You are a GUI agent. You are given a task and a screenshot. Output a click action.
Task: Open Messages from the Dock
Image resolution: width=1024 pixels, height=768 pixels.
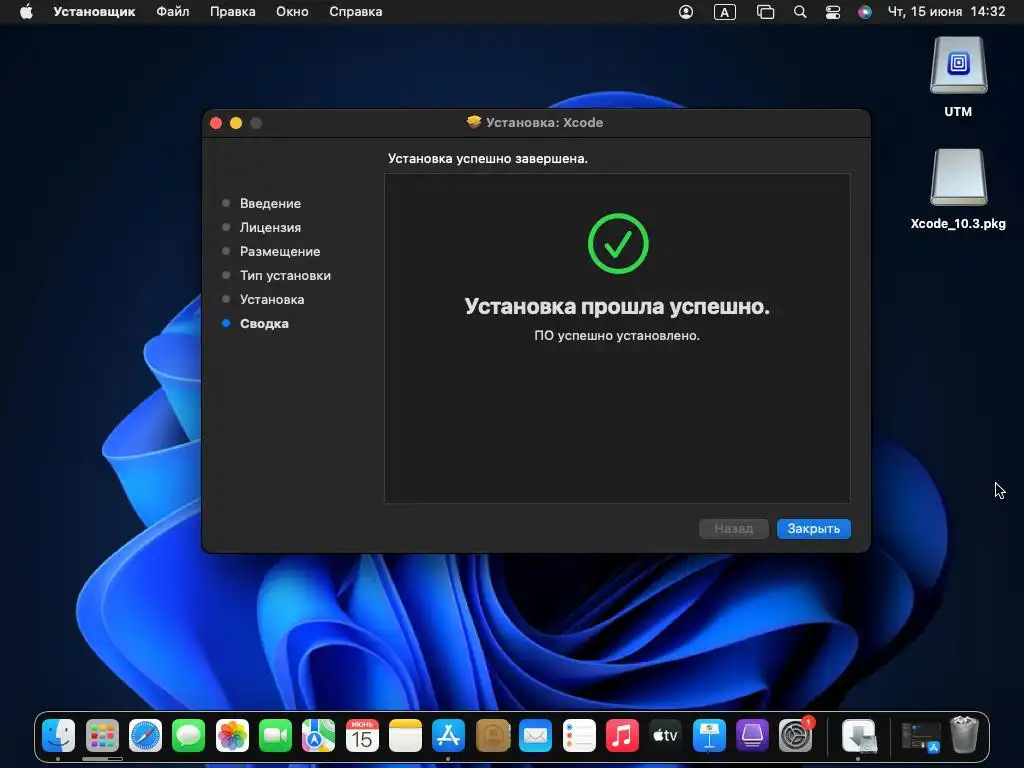pos(189,736)
